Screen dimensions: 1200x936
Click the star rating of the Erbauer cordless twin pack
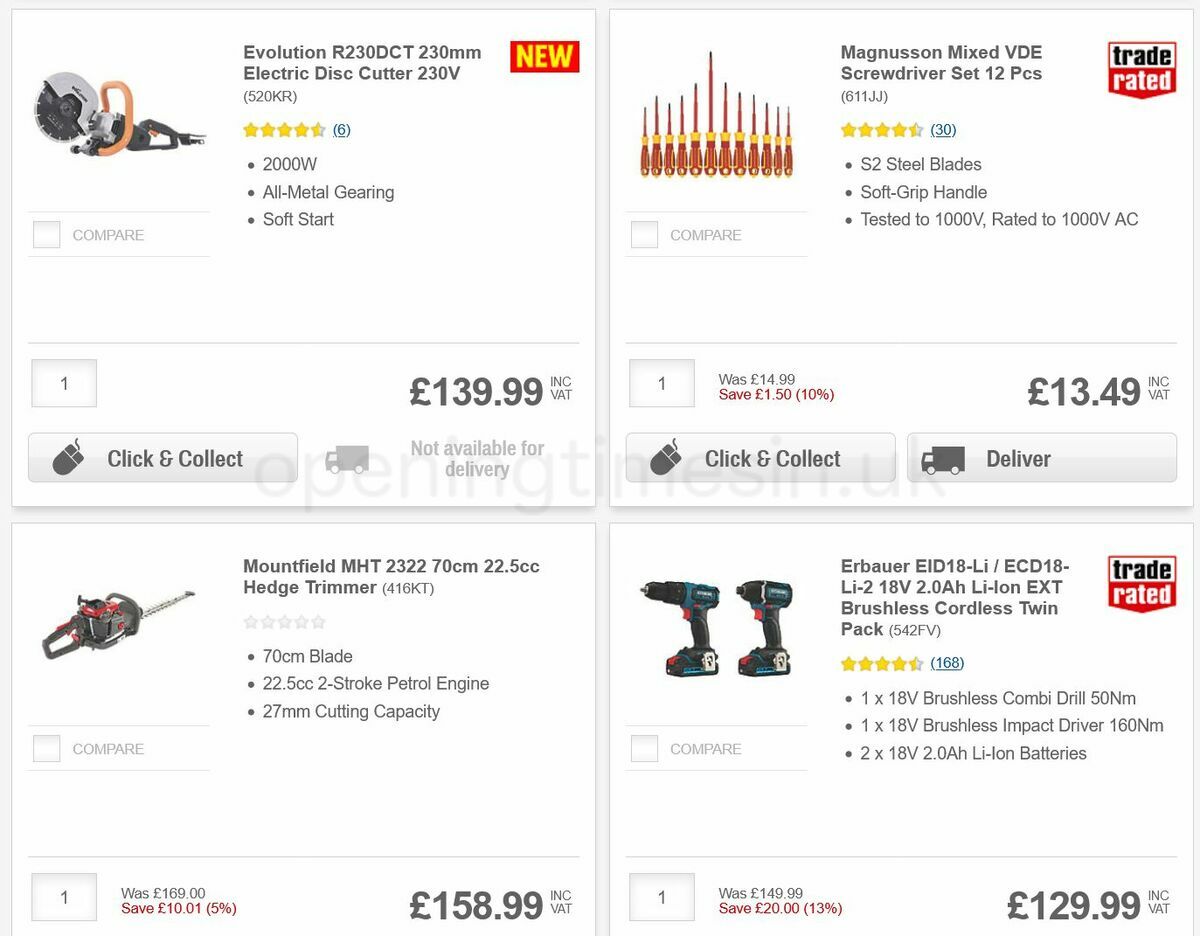pyautogui.click(x=881, y=662)
